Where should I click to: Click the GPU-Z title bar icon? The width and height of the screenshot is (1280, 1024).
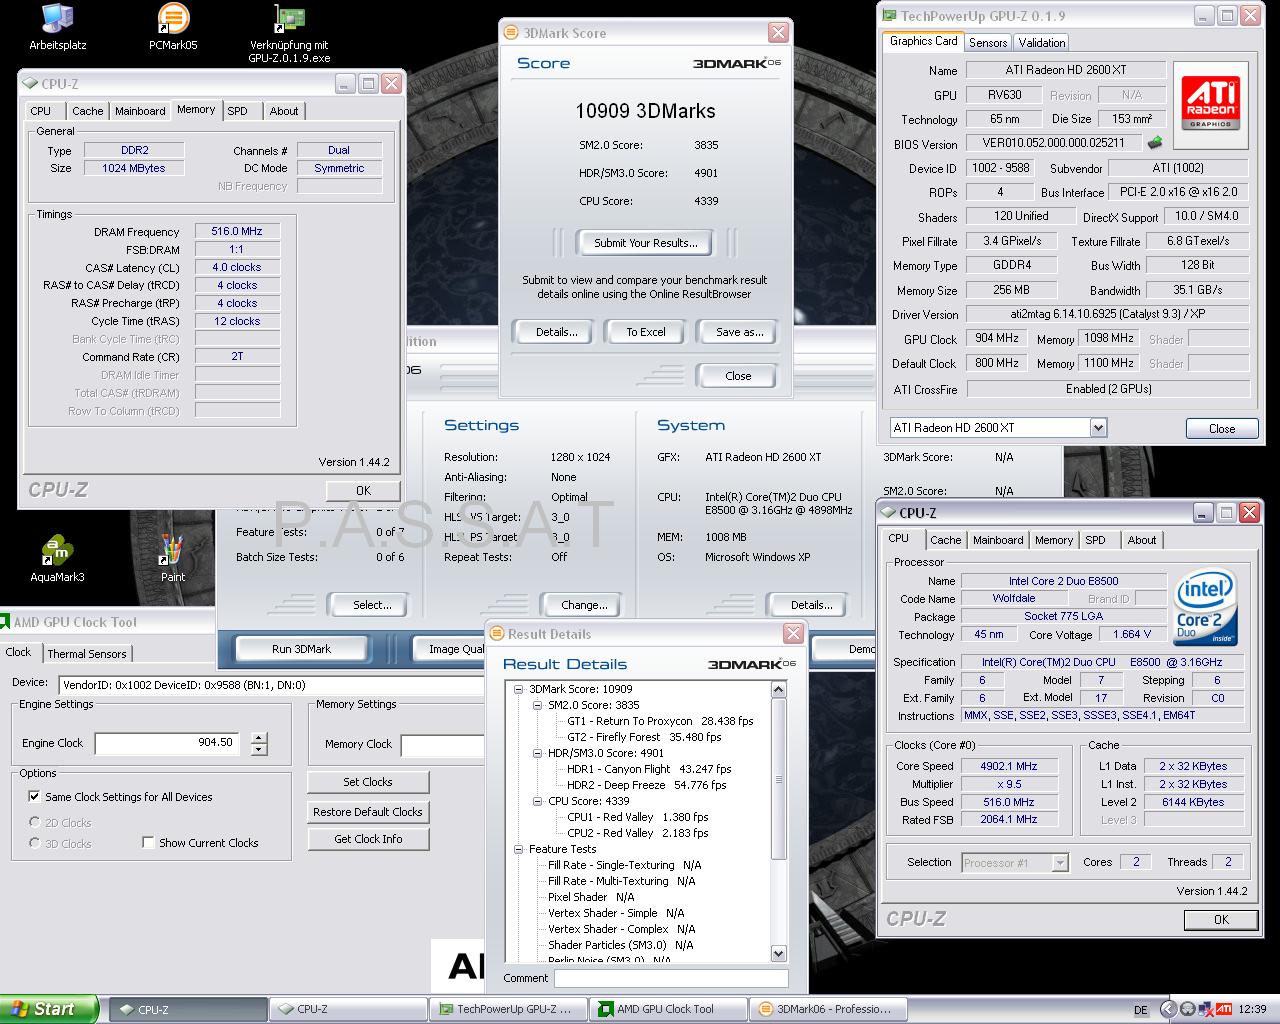point(889,15)
